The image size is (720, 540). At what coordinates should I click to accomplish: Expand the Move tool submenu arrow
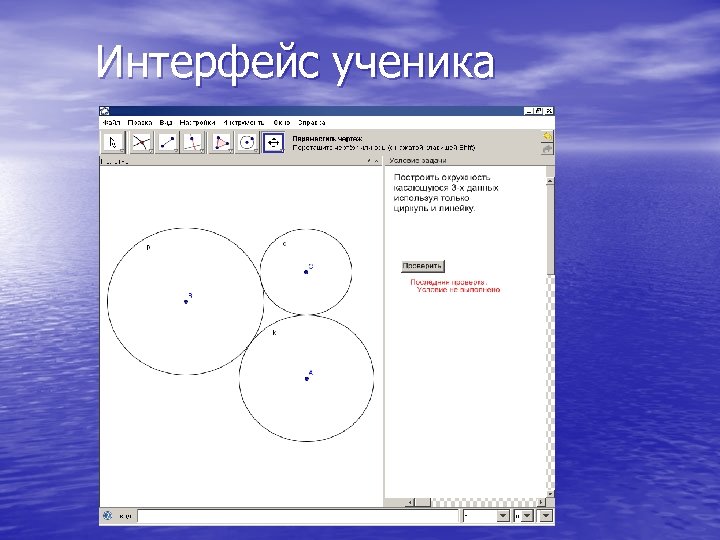pos(121,150)
